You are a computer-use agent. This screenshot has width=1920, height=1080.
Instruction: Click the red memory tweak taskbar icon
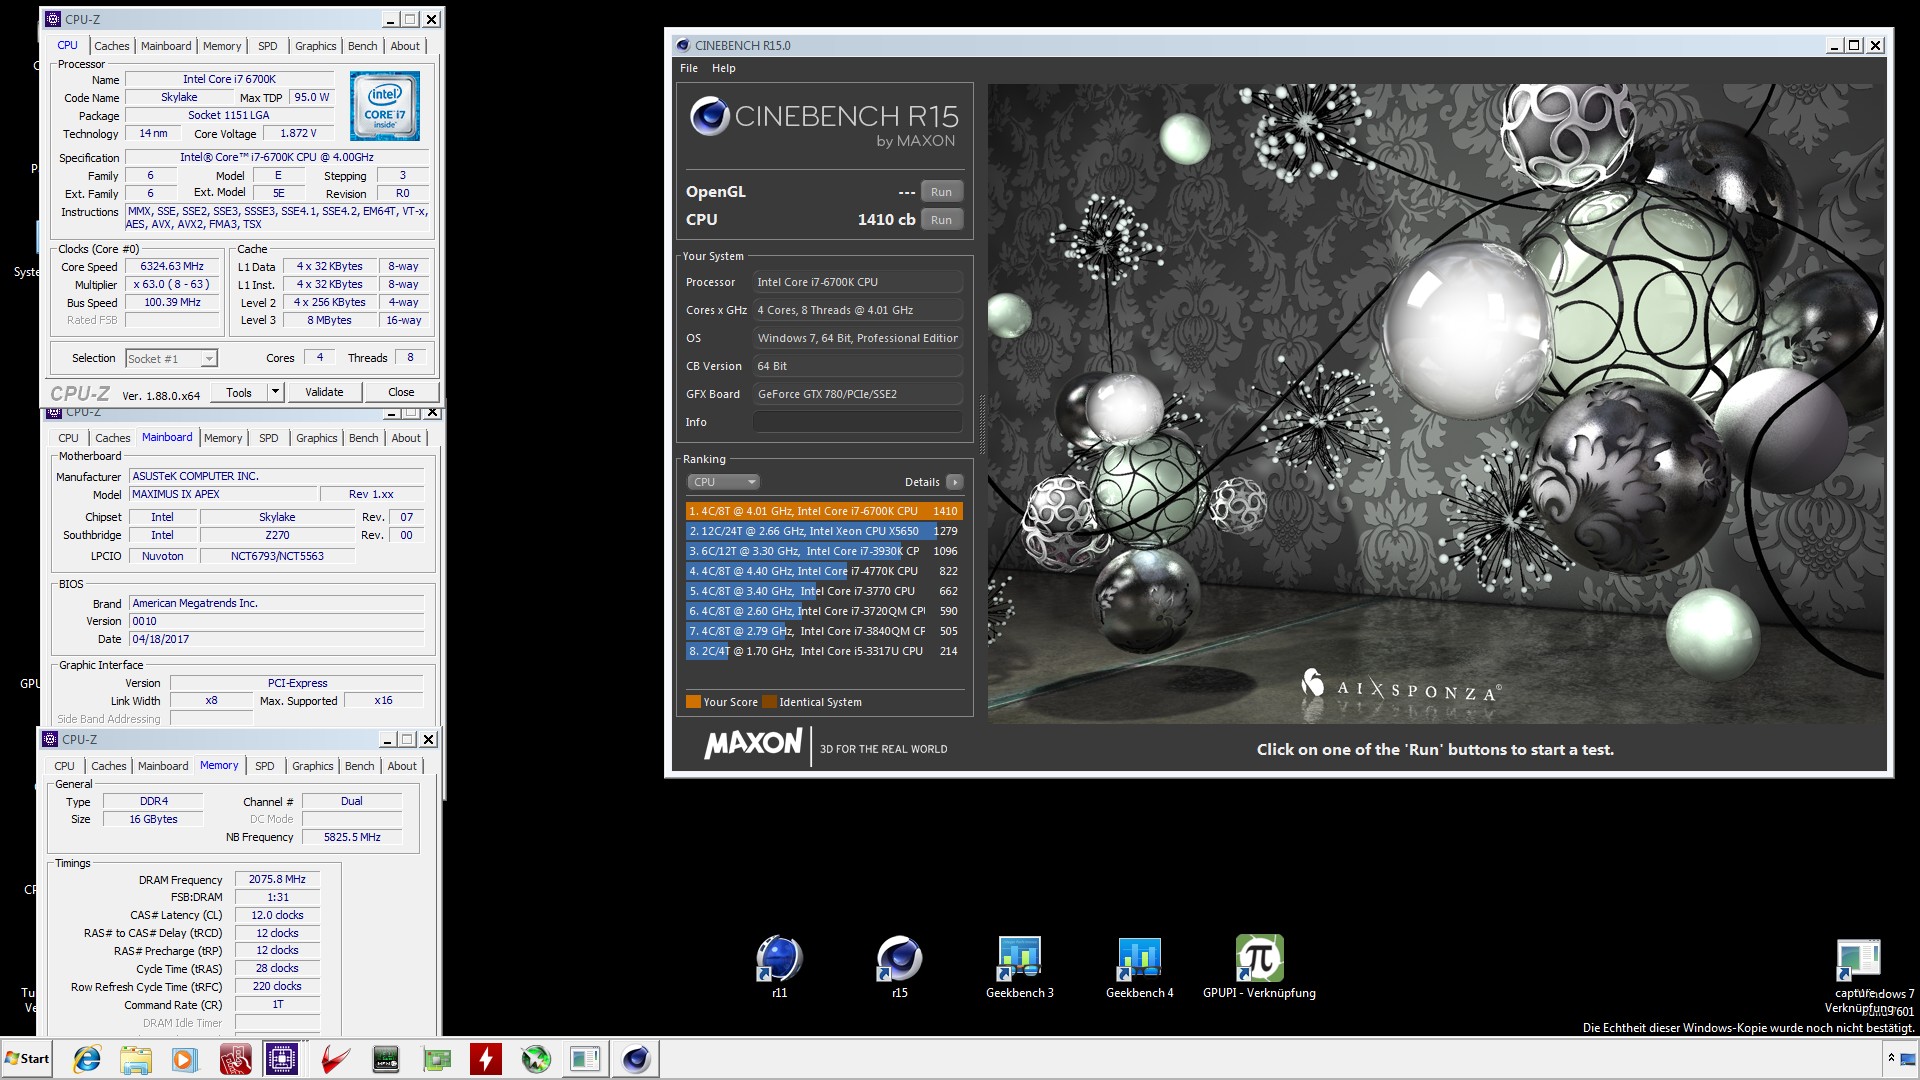(235, 1059)
